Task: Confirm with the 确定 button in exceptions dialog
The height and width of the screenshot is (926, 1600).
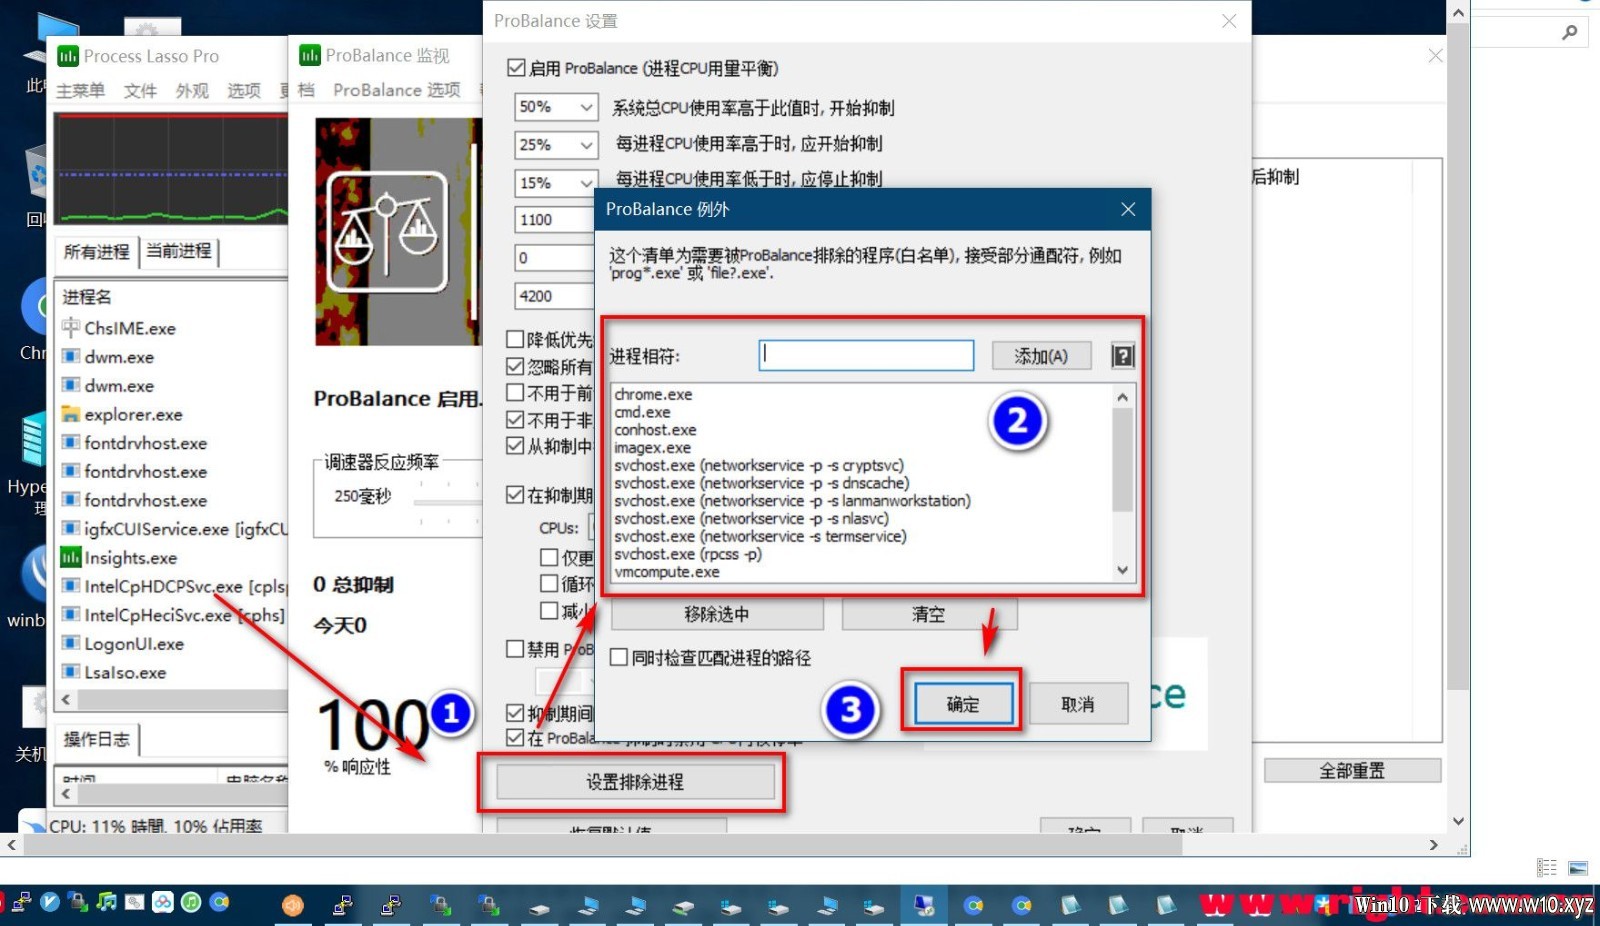Action: click(x=964, y=704)
